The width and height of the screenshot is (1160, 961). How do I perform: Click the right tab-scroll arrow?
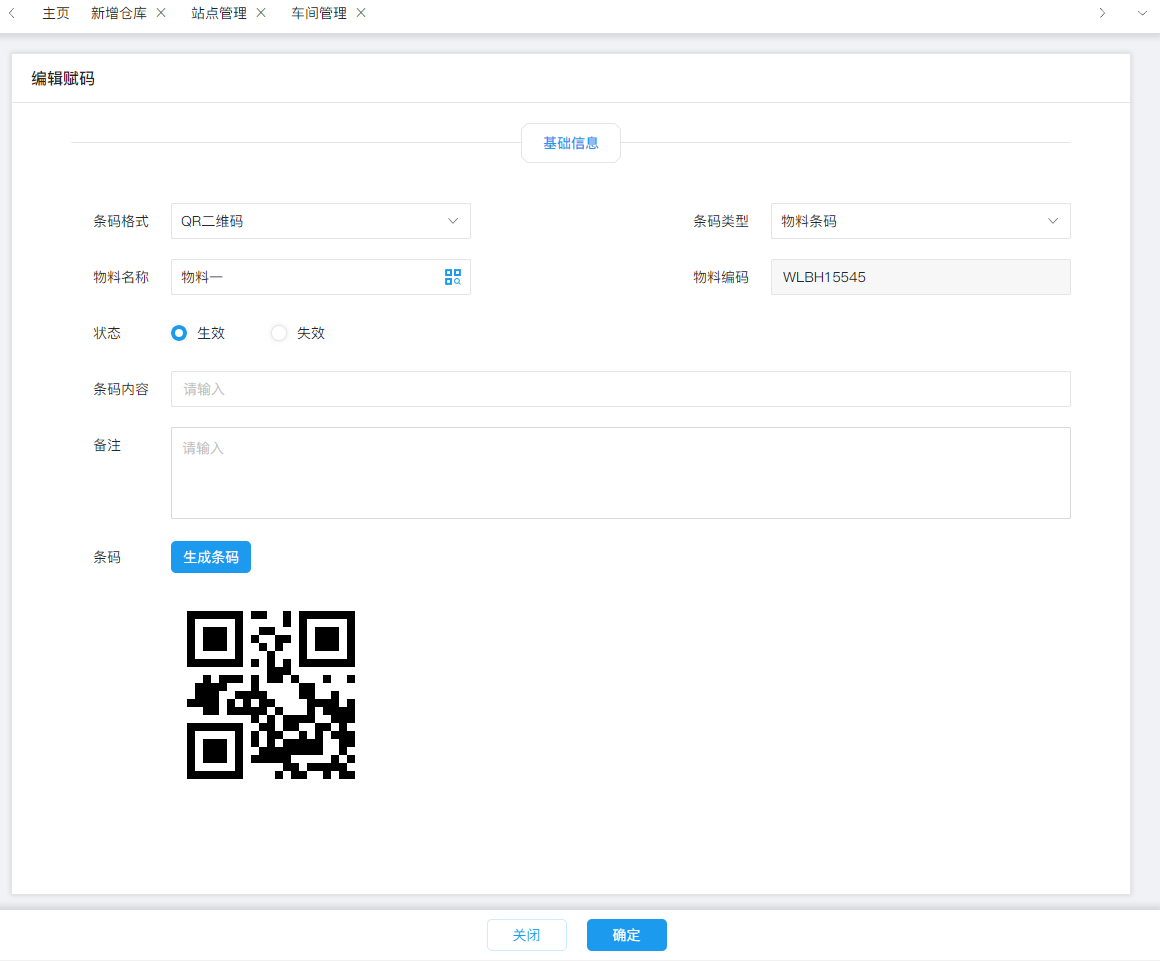click(1102, 13)
